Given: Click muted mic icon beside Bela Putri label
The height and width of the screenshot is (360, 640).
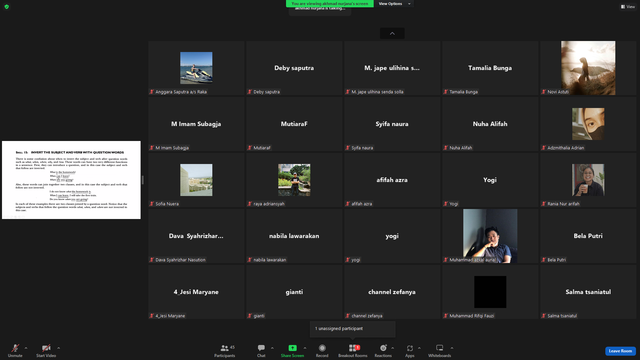Looking at the screenshot, I should click(x=544, y=260).
